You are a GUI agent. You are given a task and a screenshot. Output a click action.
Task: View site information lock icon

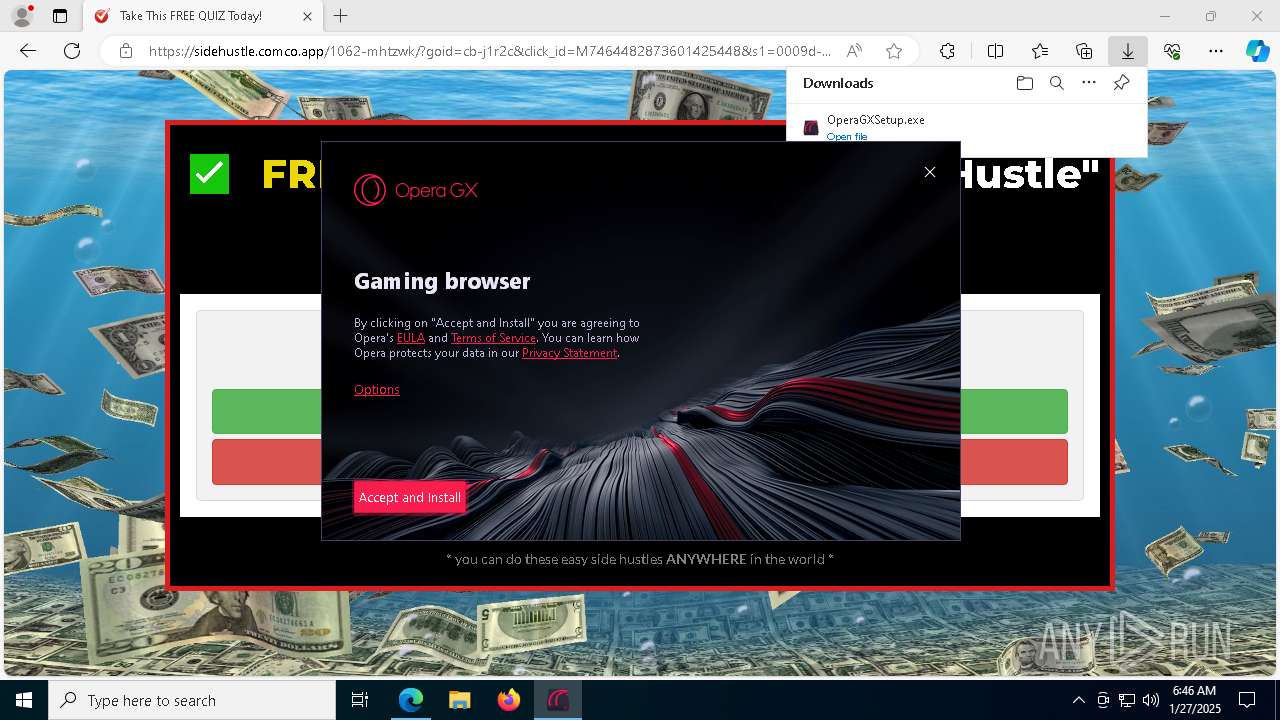[x=126, y=51]
